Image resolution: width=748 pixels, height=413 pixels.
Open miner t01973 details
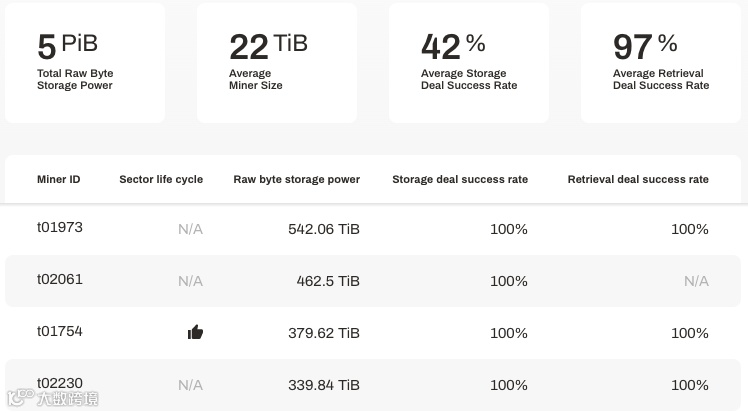pos(60,228)
